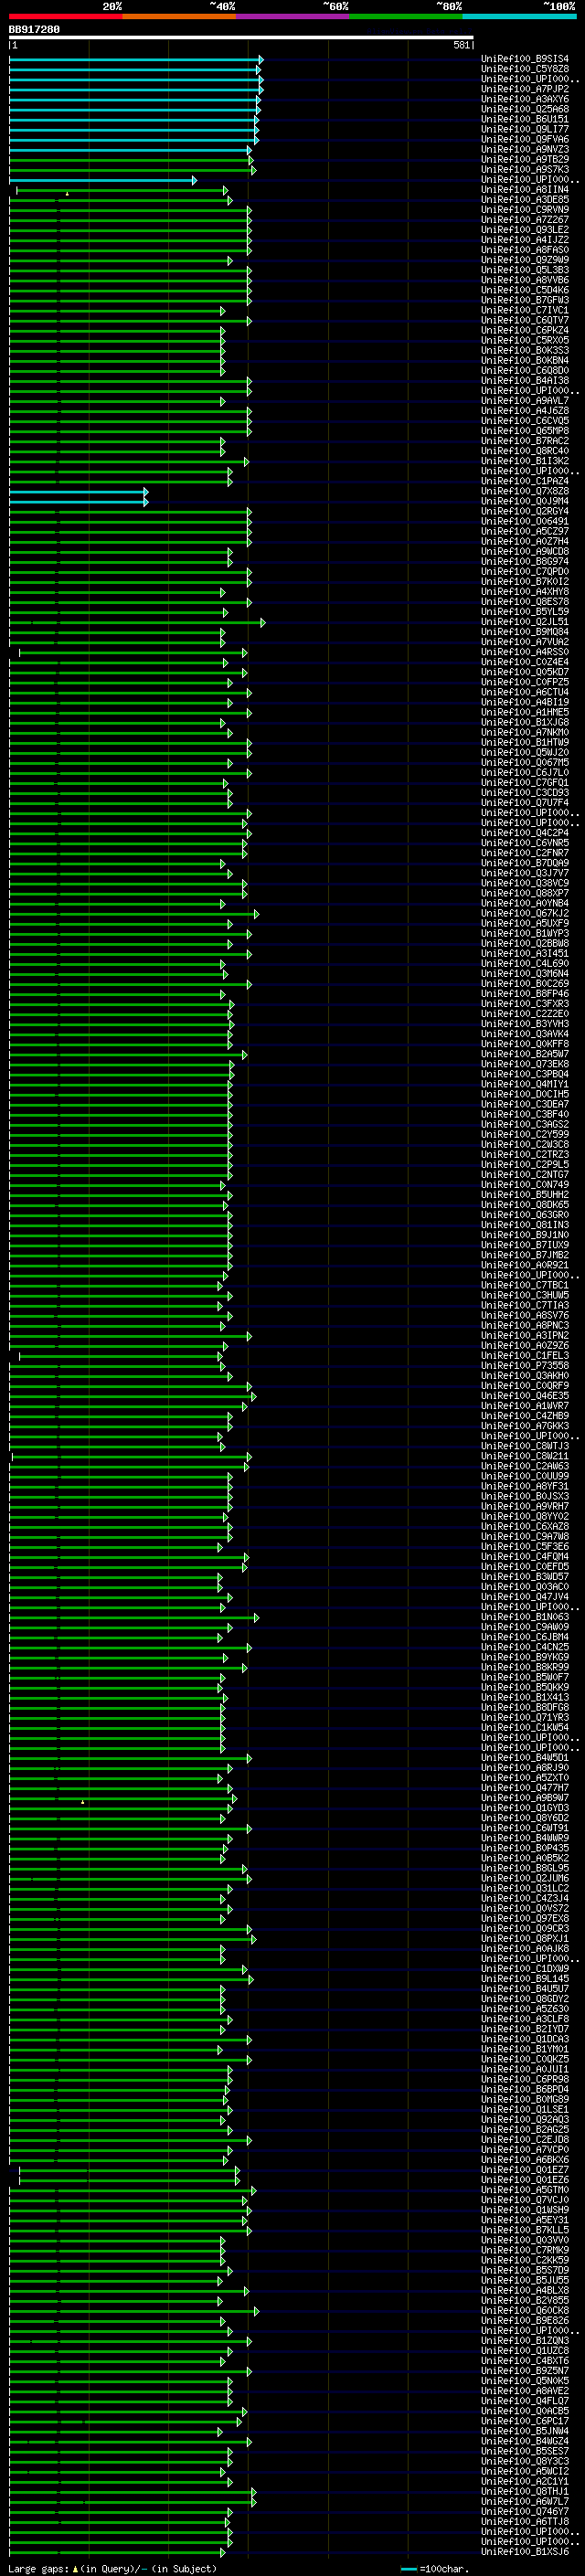585x2576 pixels.
Task: Open hit UniRef100_B7GFW3
Action: click(x=525, y=300)
